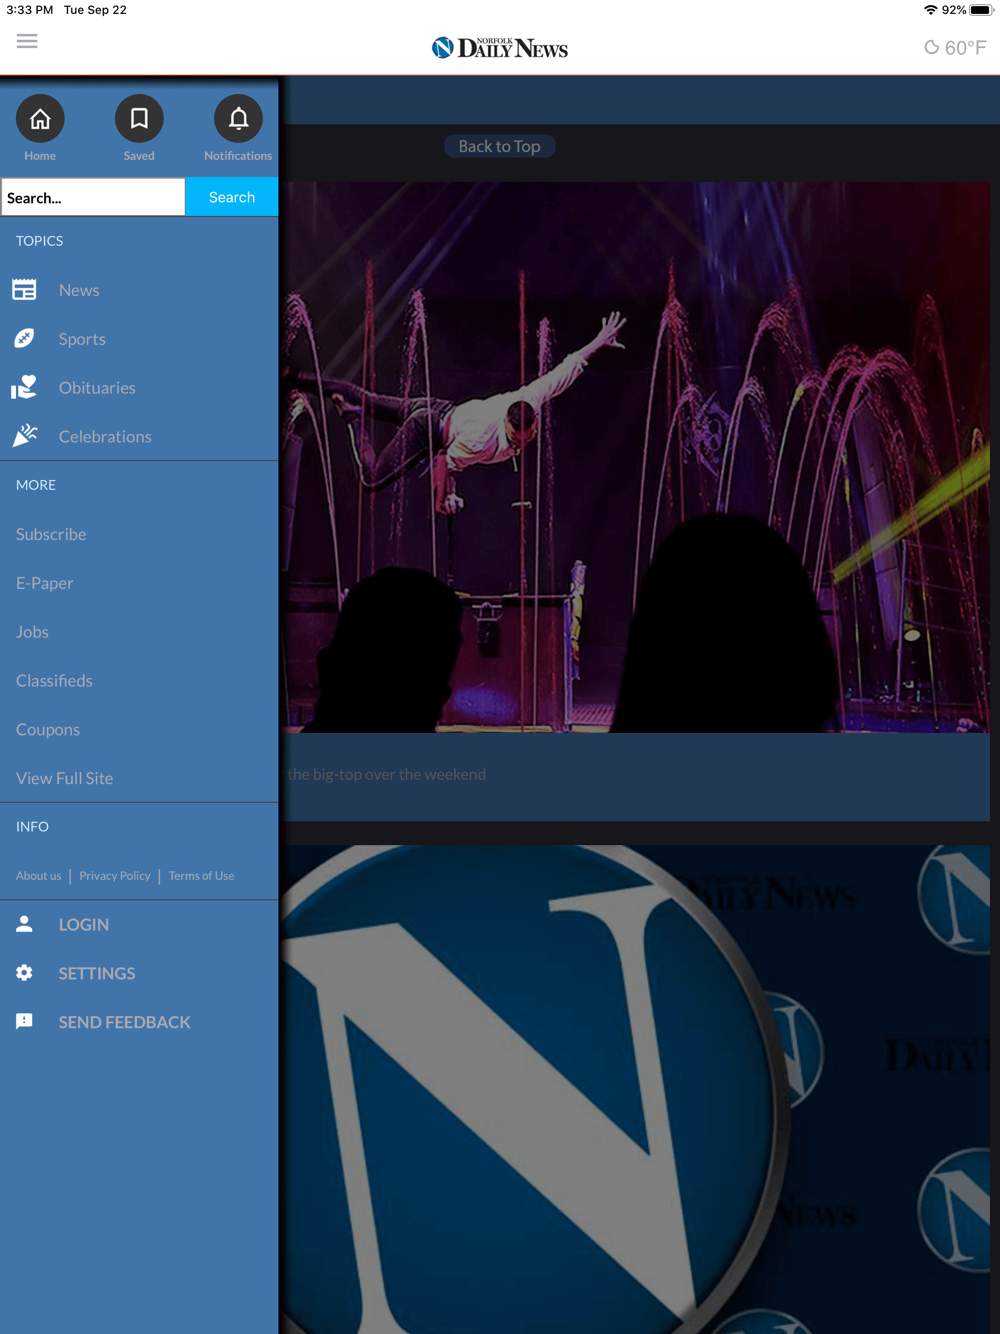Image resolution: width=1000 pixels, height=1334 pixels.
Task: Tap the Norfolk Daily News logo
Action: coord(499,47)
